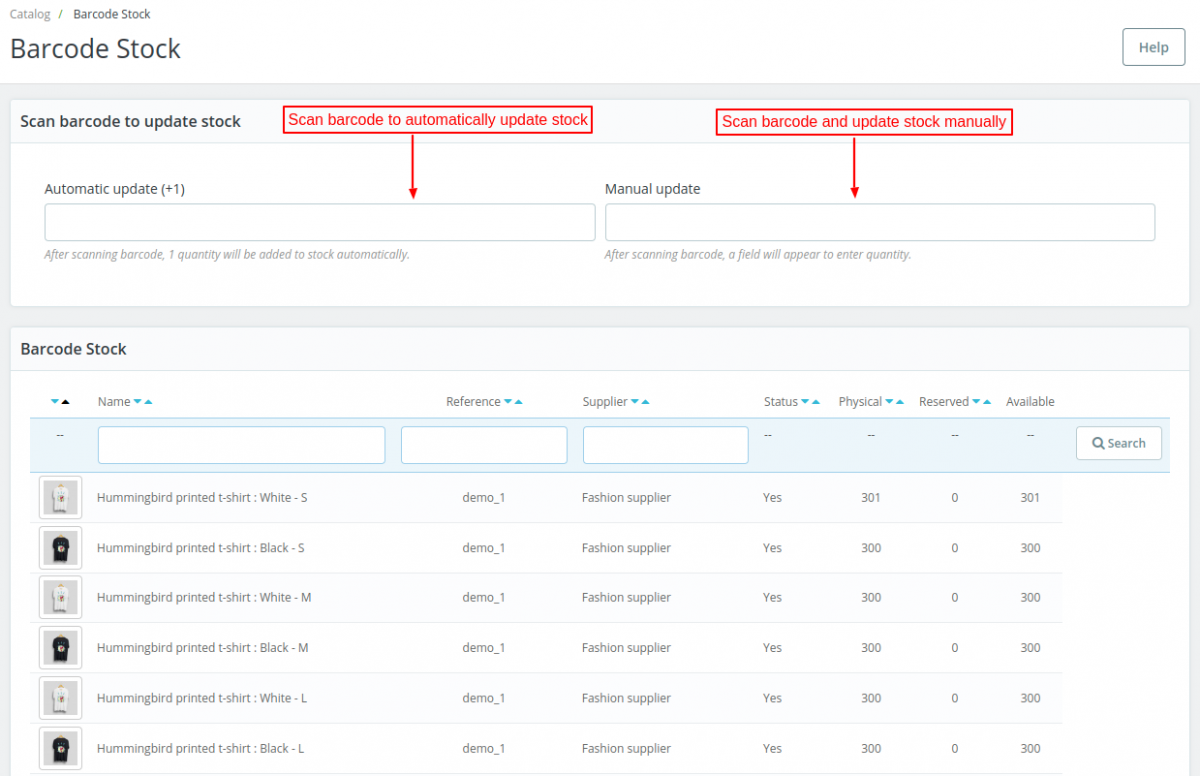Click the black ascending arrow in first column
Viewport: 1200px width, 776px height.
(x=66, y=402)
